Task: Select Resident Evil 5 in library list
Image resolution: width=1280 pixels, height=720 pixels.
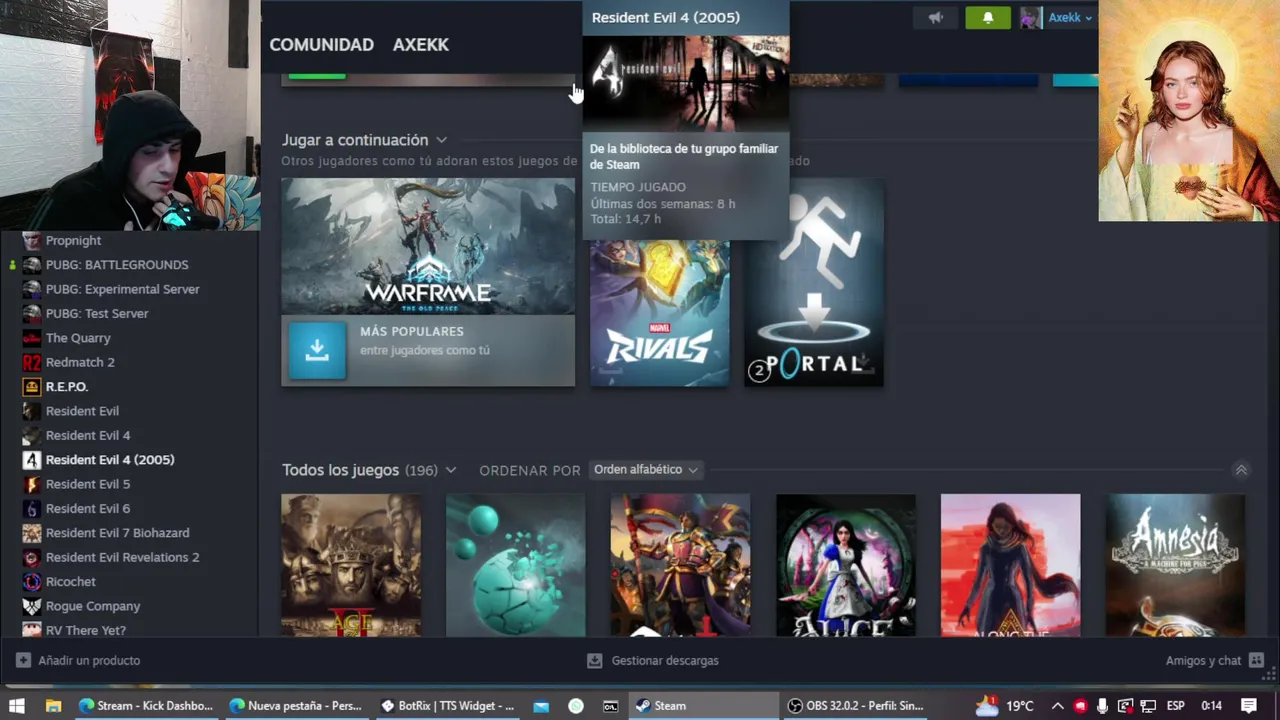Action: [88, 484]
